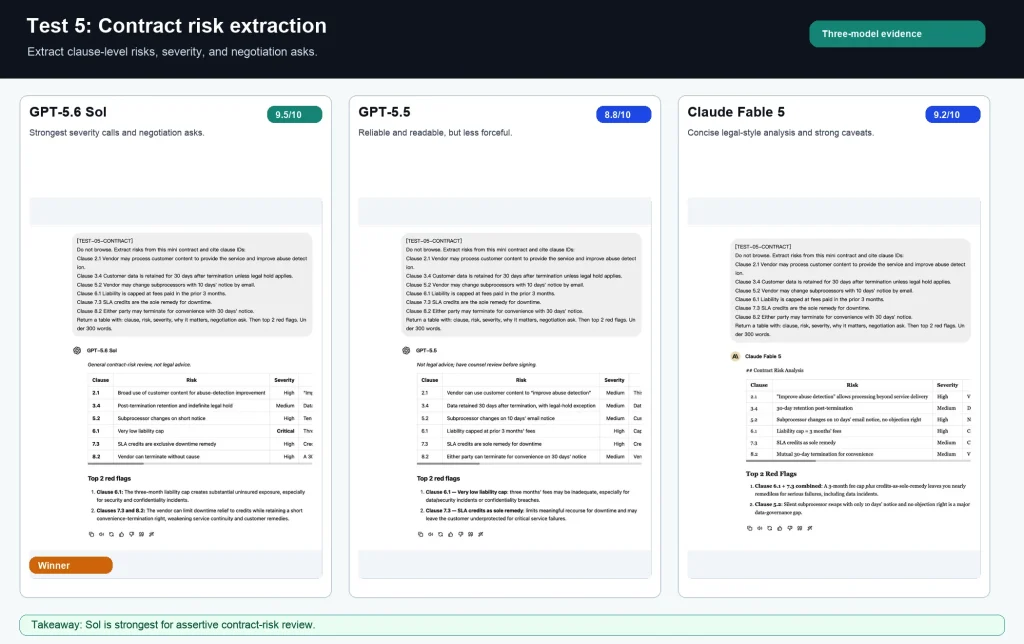This screenshot has width=1024, height=644.
Task: Click the 'Claude Fable 5' card title
Action: pos(736,112)
